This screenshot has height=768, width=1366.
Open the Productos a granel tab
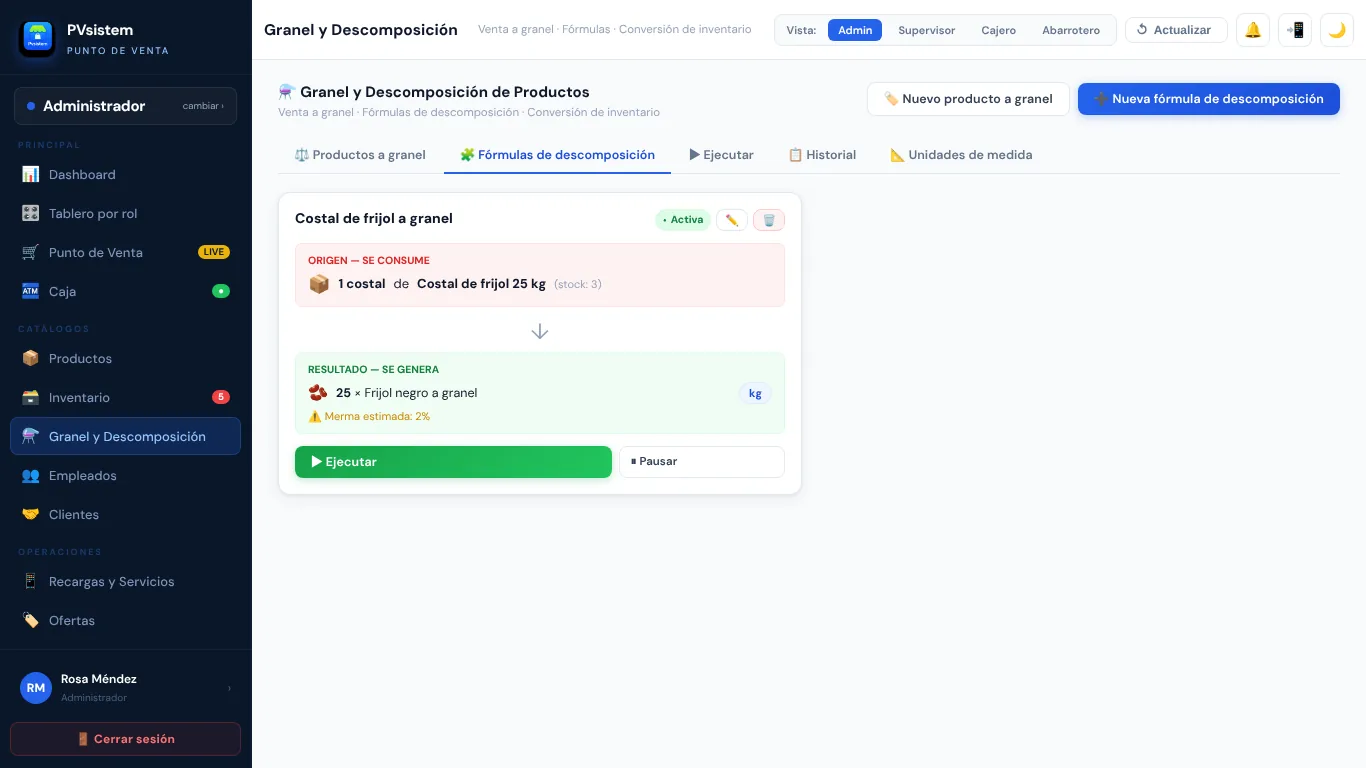(x=360, y=155)
